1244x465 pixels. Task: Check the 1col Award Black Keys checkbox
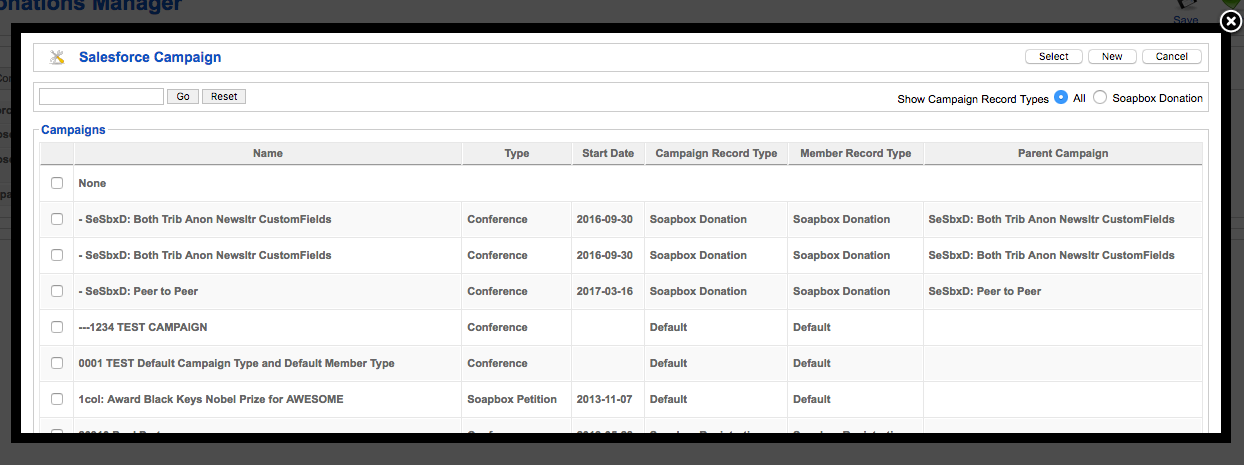point(57,399)
